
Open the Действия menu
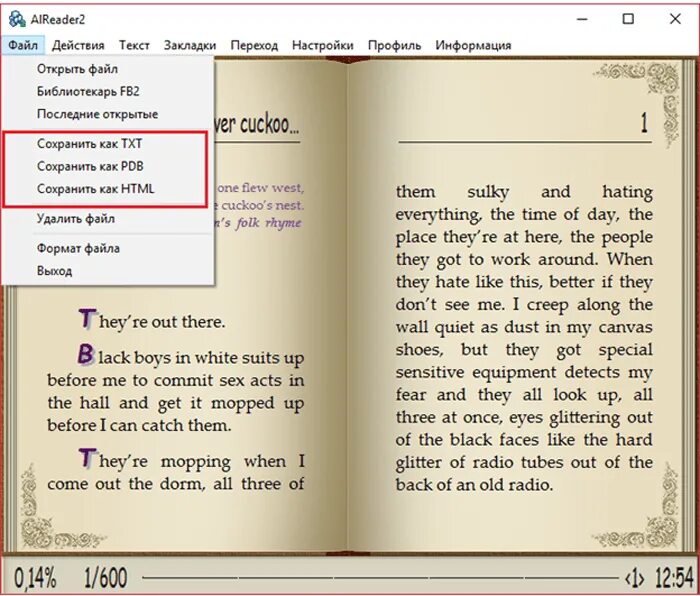(78, 46)
